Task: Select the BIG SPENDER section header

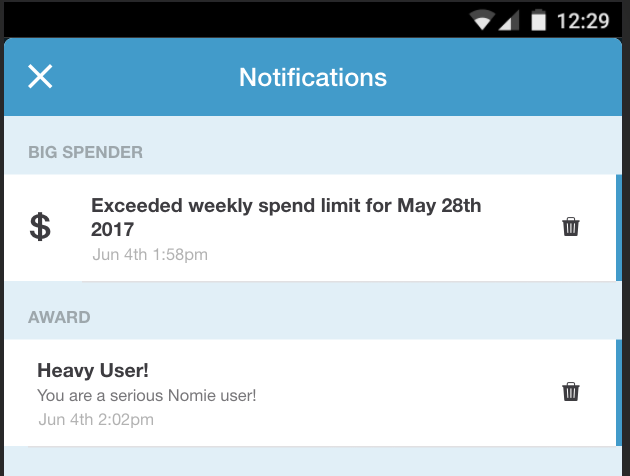Action: pos(85,152)
